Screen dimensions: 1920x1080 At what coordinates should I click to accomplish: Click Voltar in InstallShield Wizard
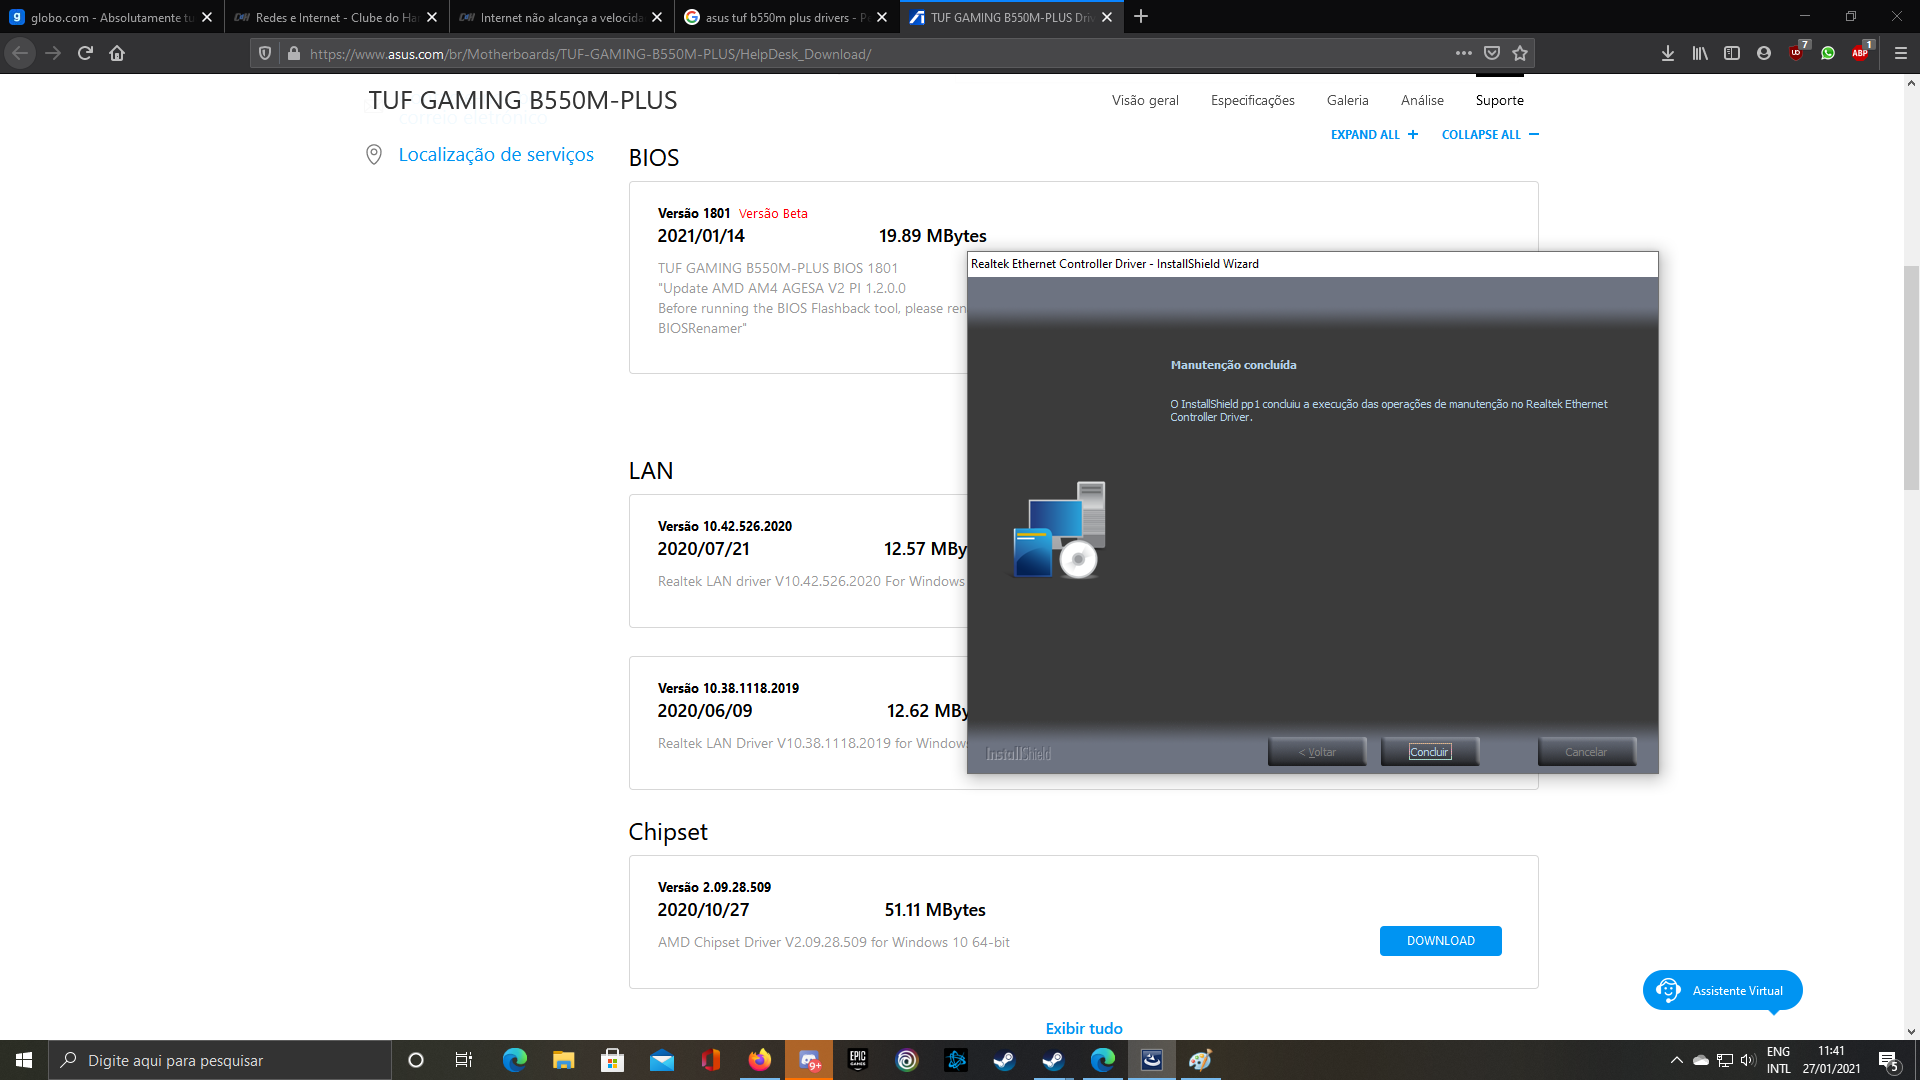pos(1317,752)
